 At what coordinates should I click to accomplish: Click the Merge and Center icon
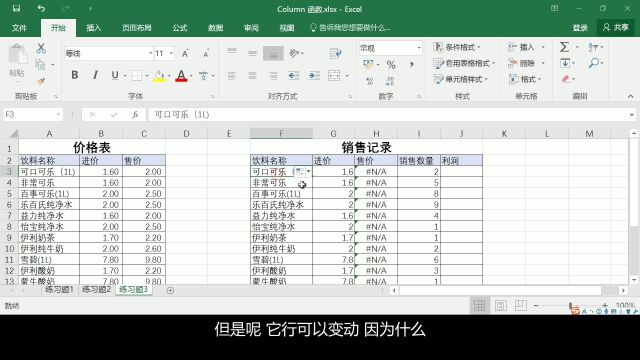click(334, 76)
